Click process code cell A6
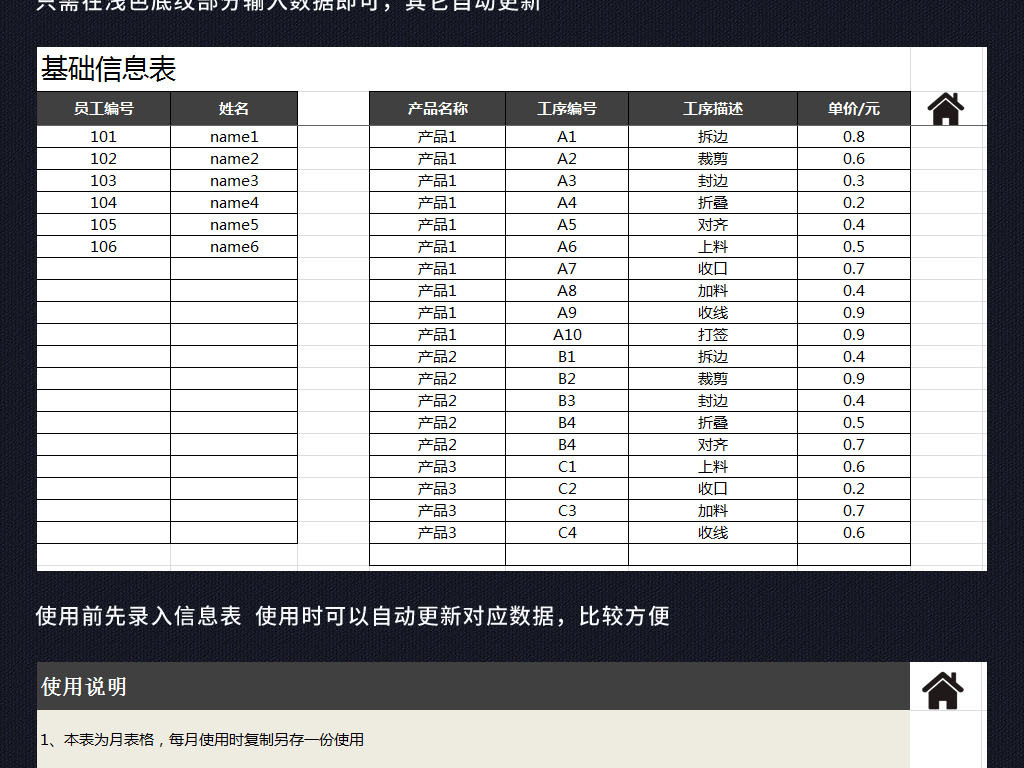Viewport: 1024px width, 768px height. (x=567, y=247)
